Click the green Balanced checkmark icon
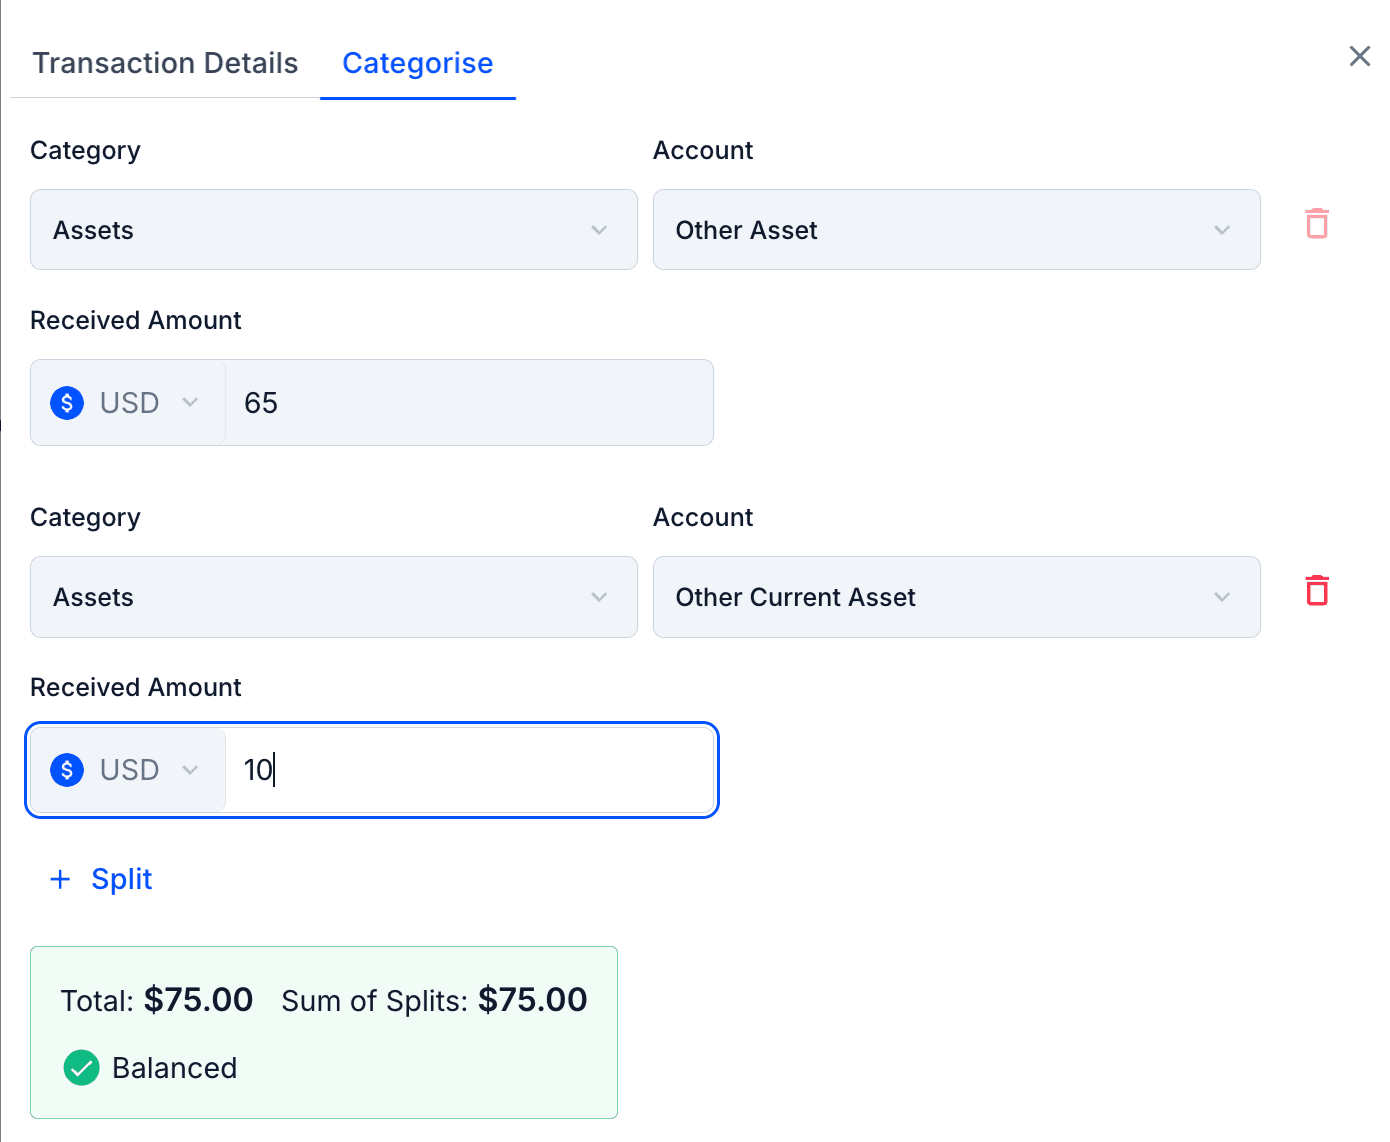This screenshot has height=1142, width=1390. point(81,1068)
